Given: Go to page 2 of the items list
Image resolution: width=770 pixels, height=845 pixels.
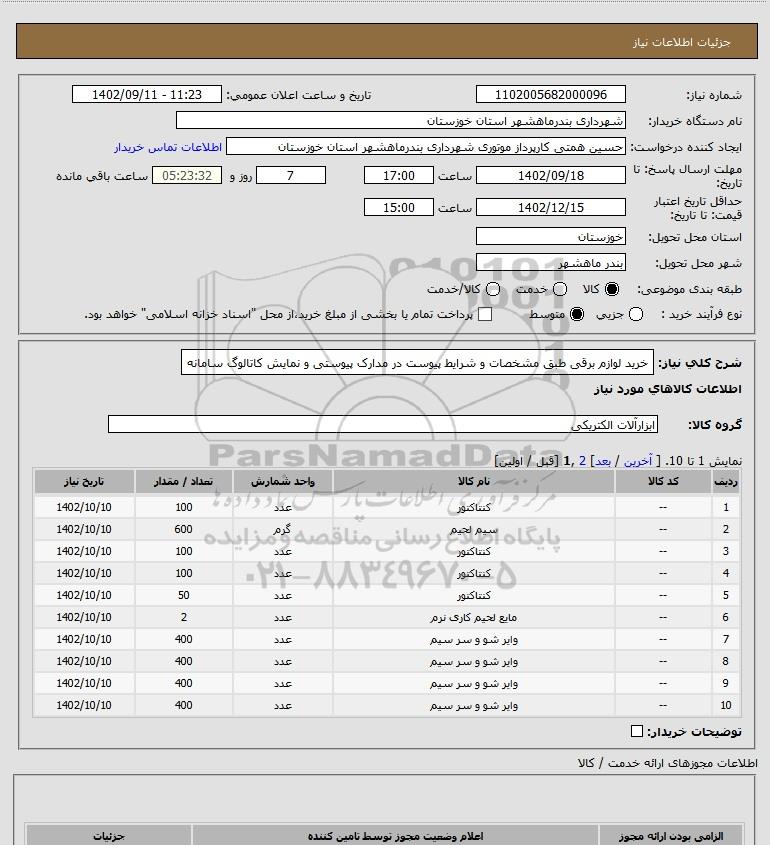Looking at the screenshot, I should [582, 461].
